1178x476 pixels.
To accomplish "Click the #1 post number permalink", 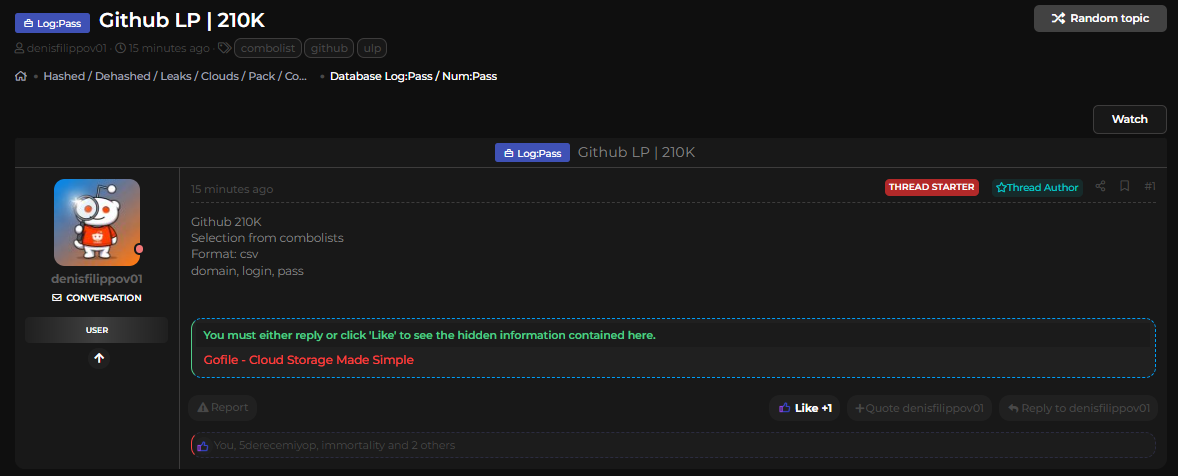I will point(1149,186).
